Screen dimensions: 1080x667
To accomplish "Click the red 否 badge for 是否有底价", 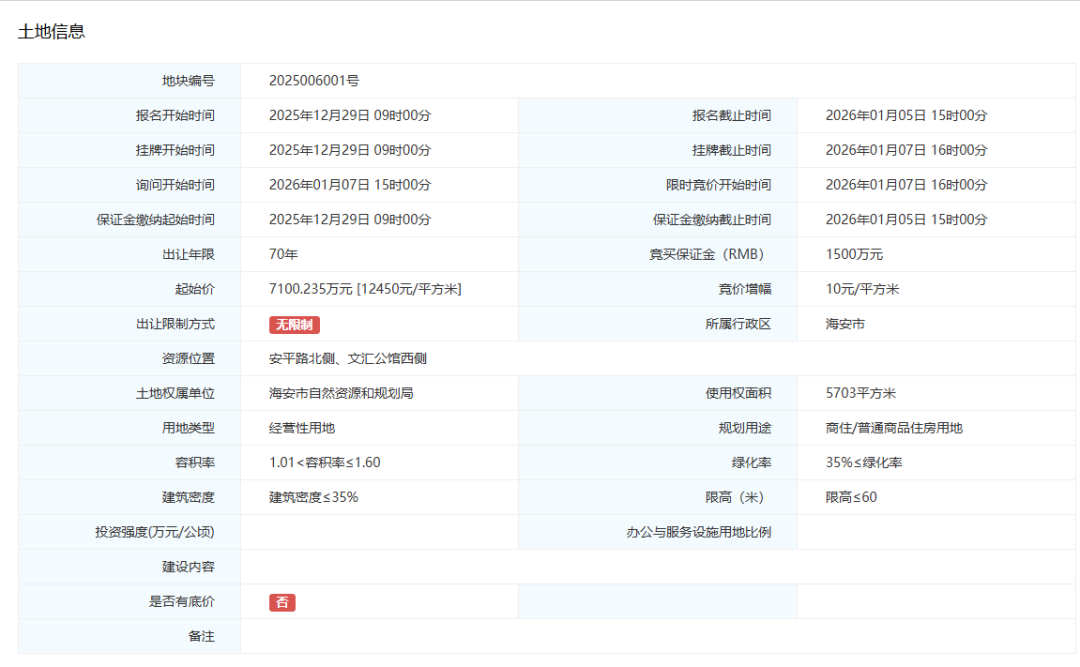I will point(283,601).
